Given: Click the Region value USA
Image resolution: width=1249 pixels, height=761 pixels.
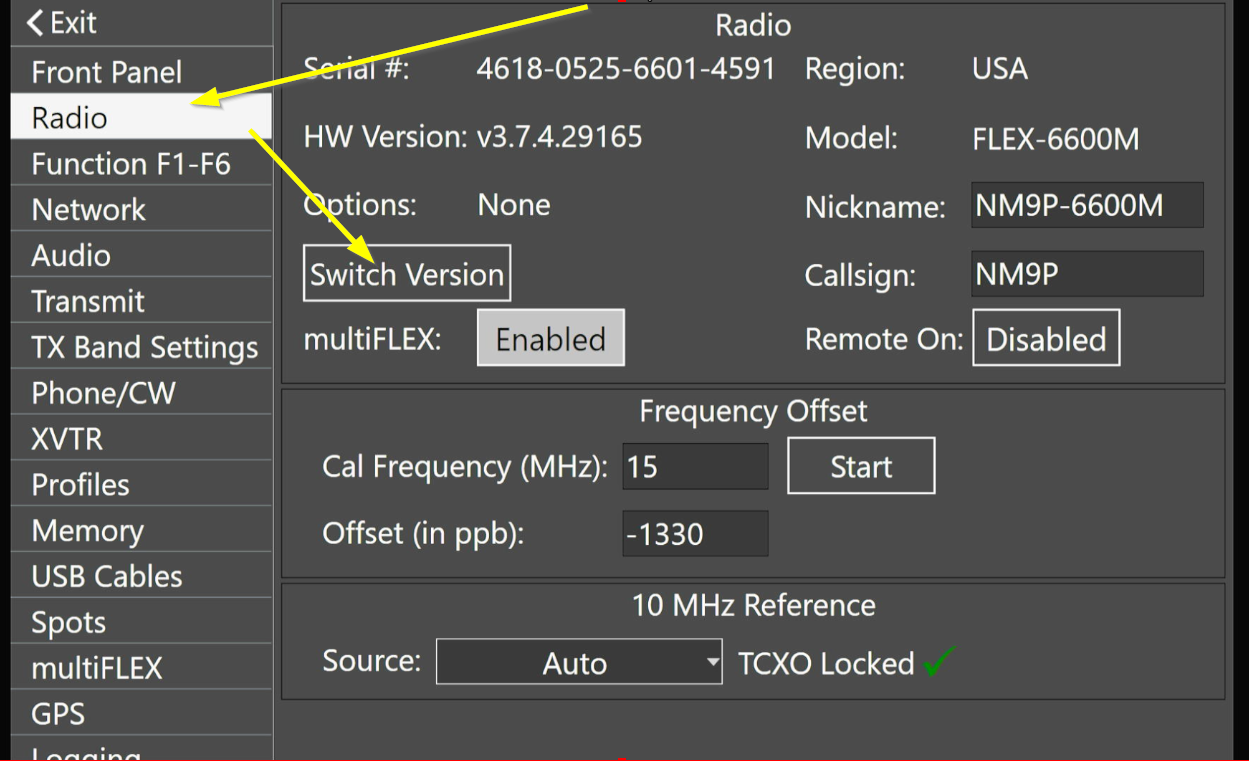Looking at the screenshot, I should click(1000, 69).
